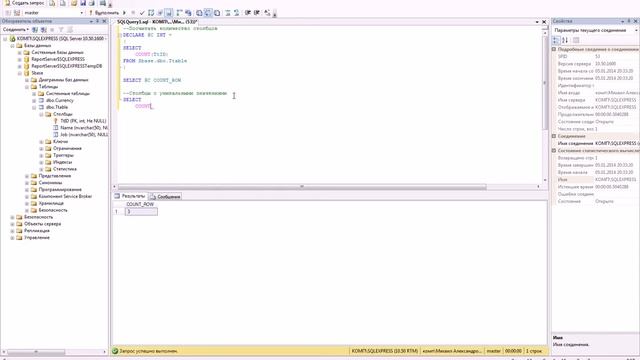The image size is (640, 360).
Task: Select the Статистика folder
Action: (65, 169)
